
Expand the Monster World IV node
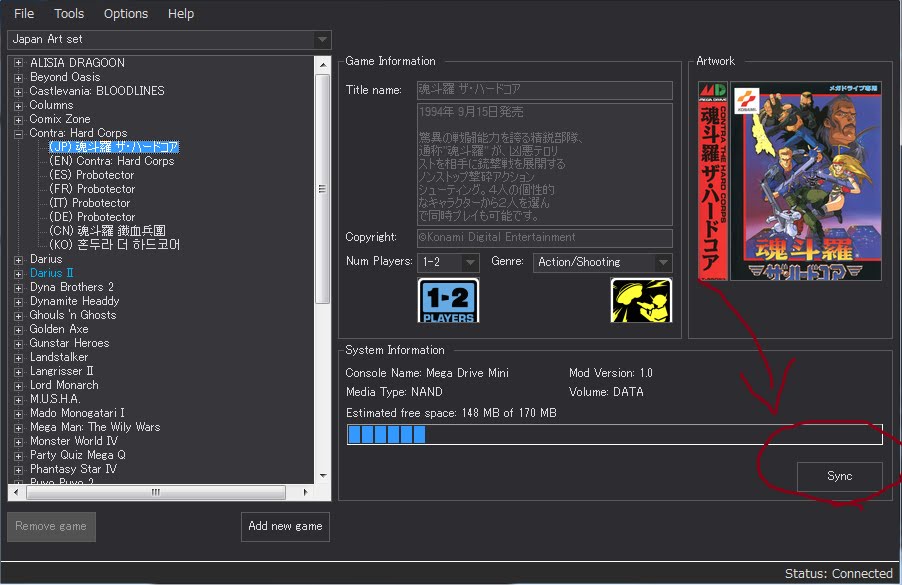[x=18, y=441]
